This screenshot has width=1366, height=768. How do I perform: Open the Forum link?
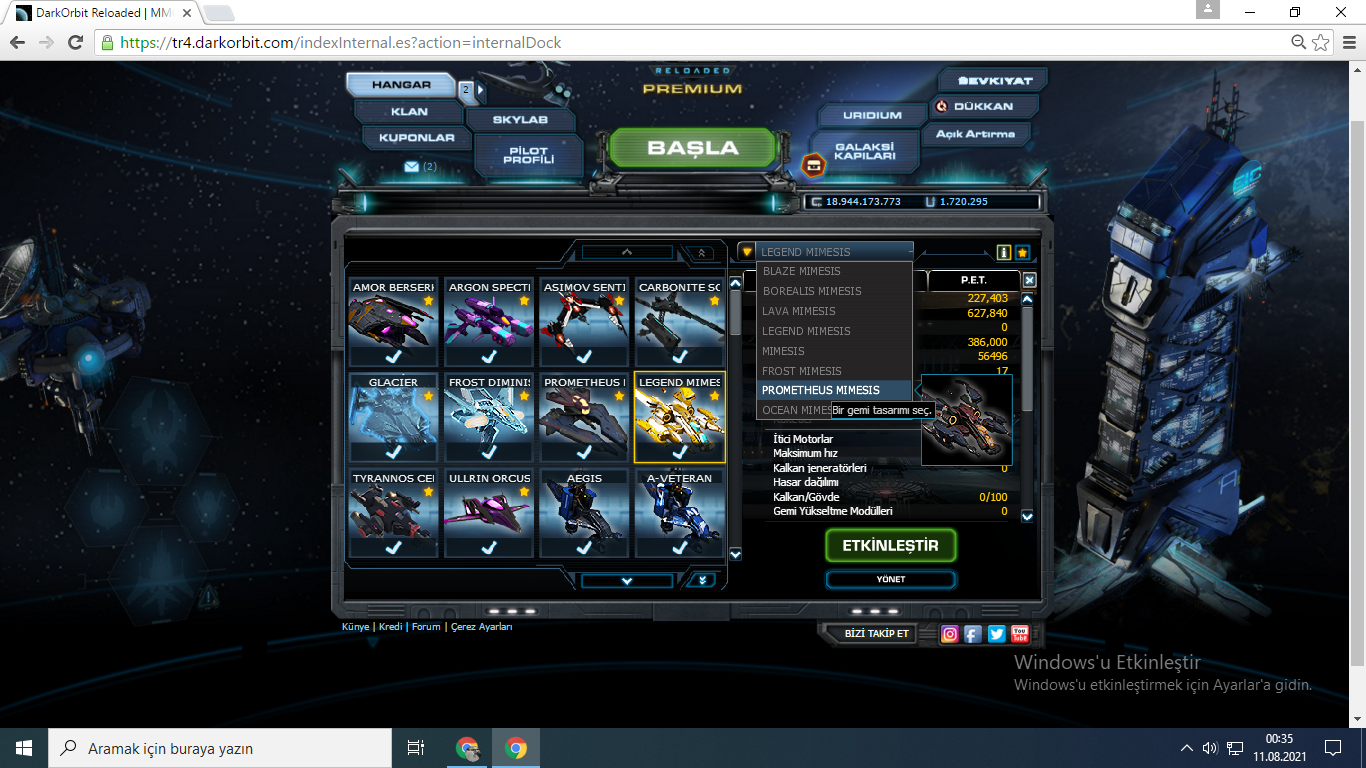426,627
